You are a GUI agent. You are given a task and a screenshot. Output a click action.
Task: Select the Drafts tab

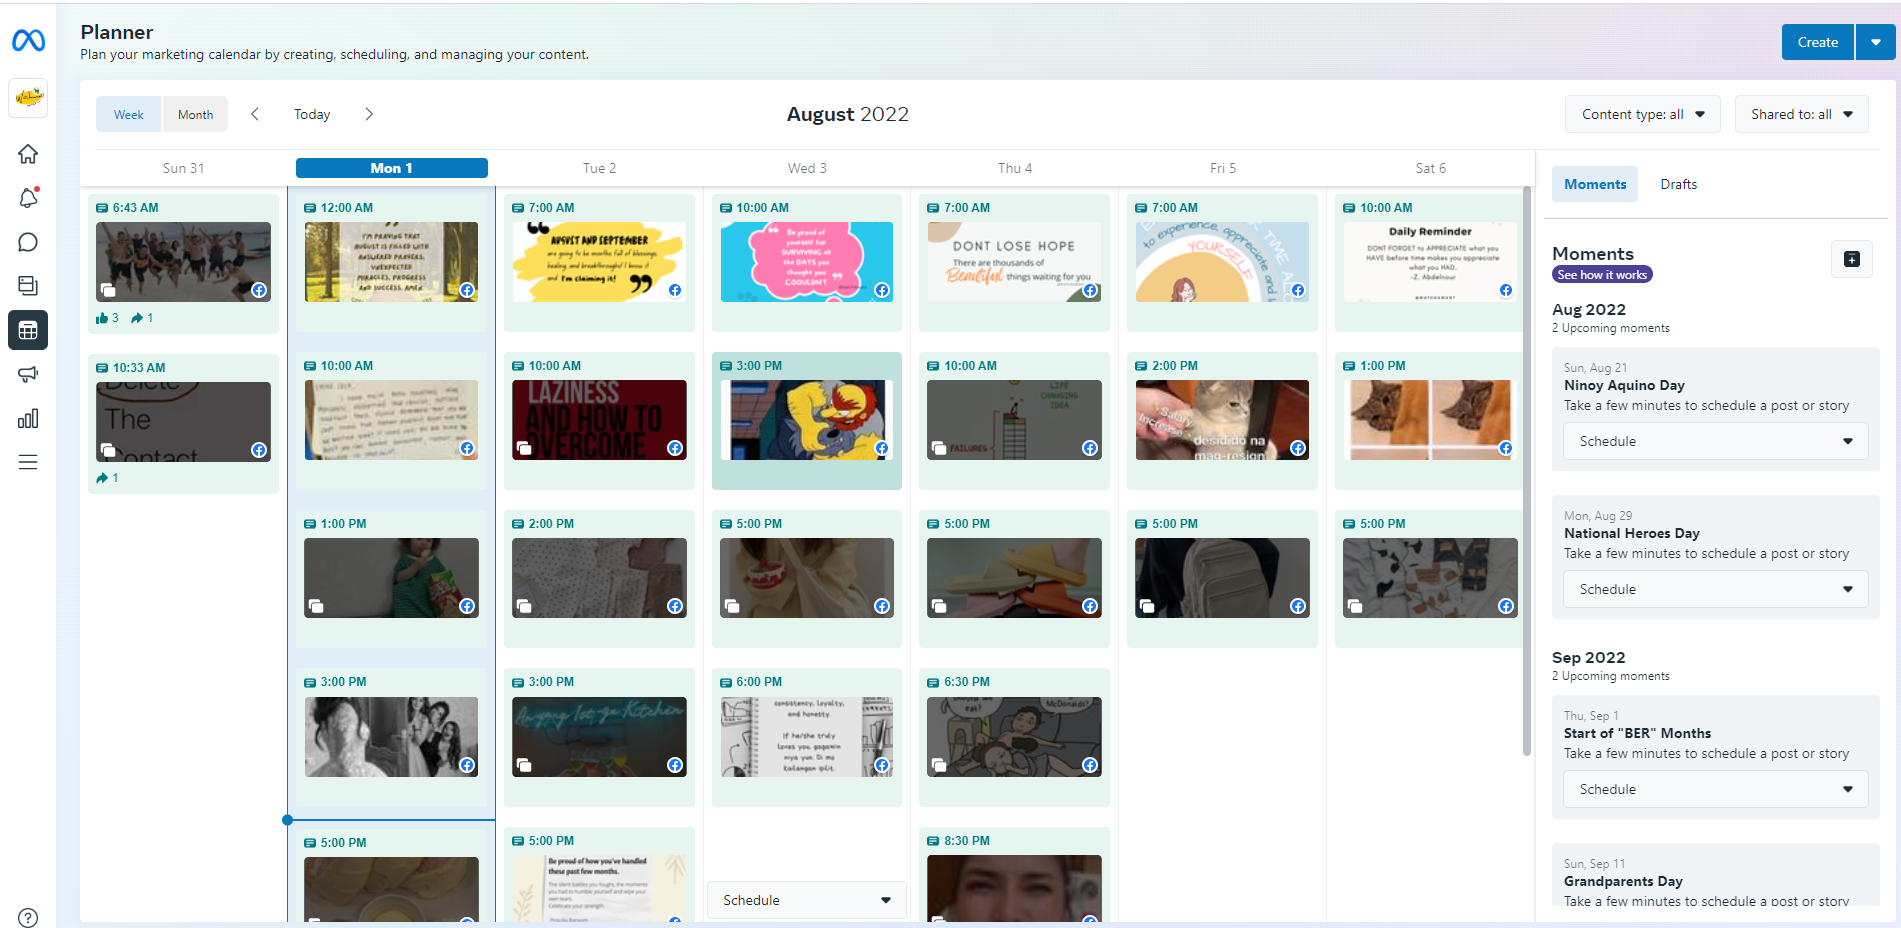point(1678,184)
